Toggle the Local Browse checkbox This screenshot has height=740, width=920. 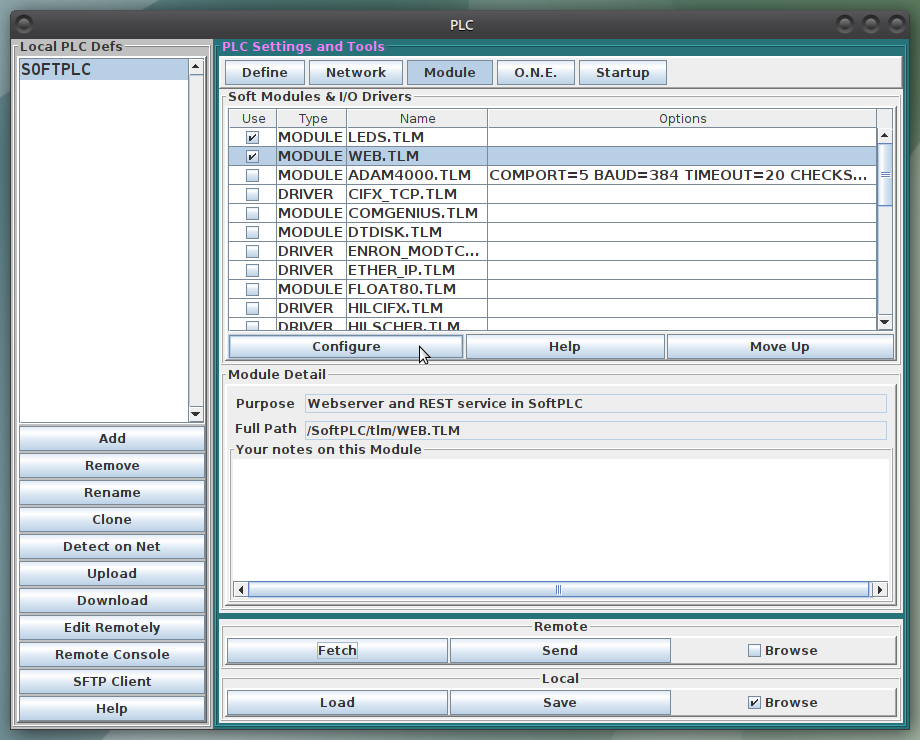tap(755, 702)
